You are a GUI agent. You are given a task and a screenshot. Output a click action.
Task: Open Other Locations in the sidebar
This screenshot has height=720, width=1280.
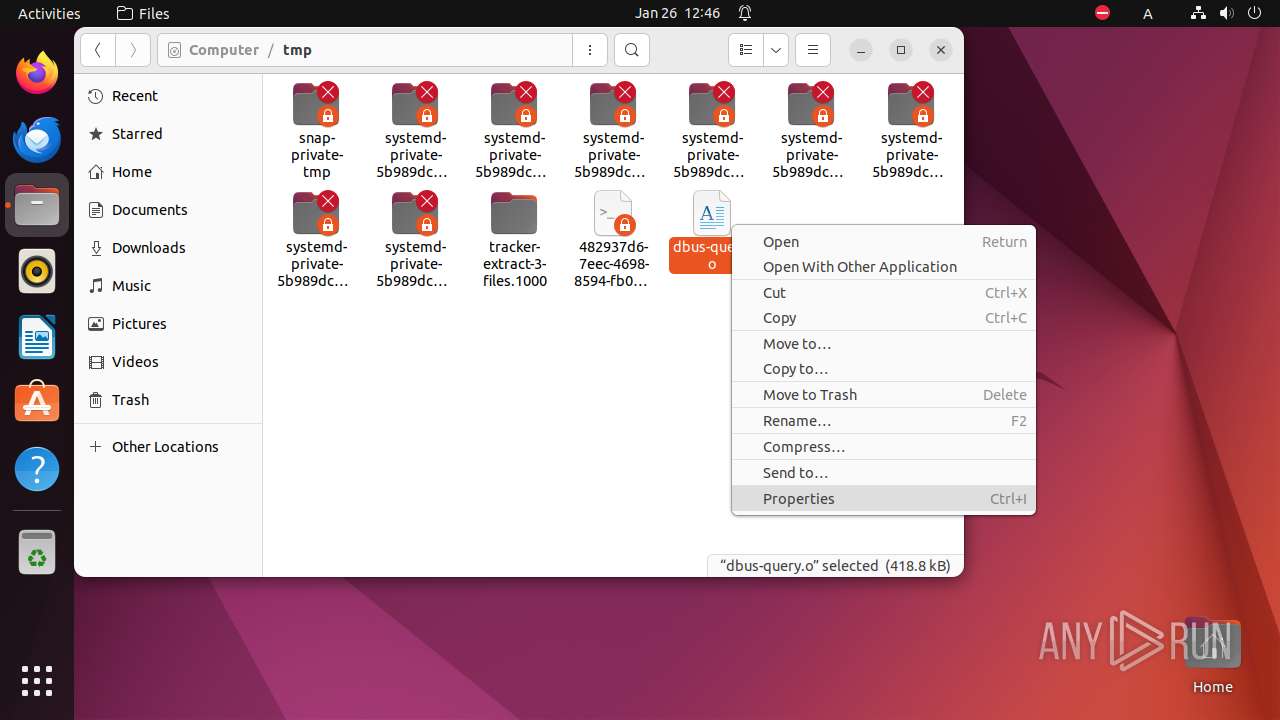[168, 447]
